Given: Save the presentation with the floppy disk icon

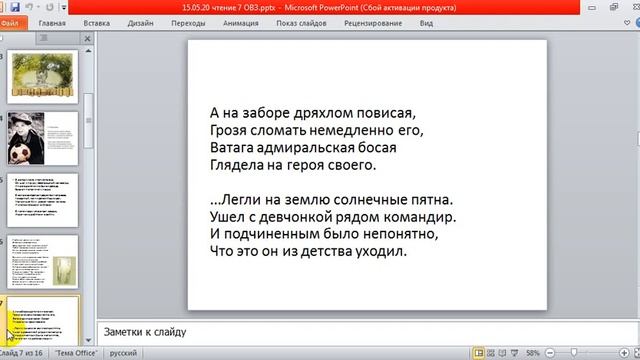Looking at the screenshot, I should pyautogui.click(x=15, y=7).
